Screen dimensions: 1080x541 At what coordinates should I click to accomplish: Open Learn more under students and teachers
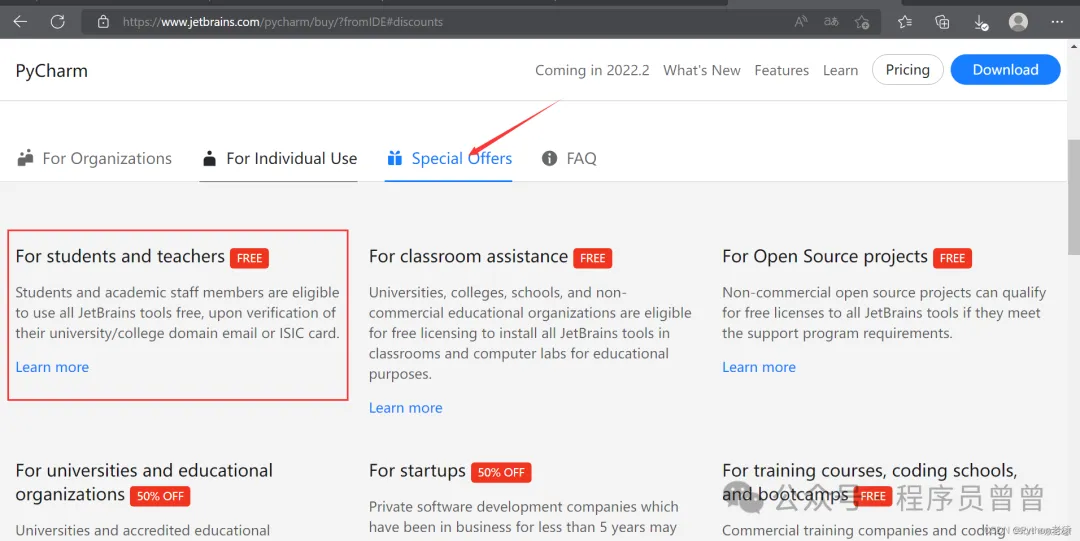click(52, 367)
